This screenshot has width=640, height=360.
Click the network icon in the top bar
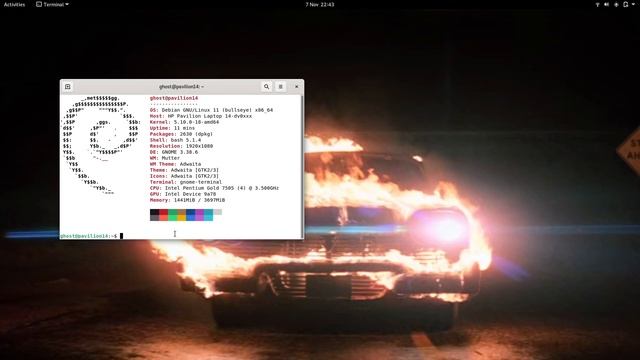tap(597, 4)
